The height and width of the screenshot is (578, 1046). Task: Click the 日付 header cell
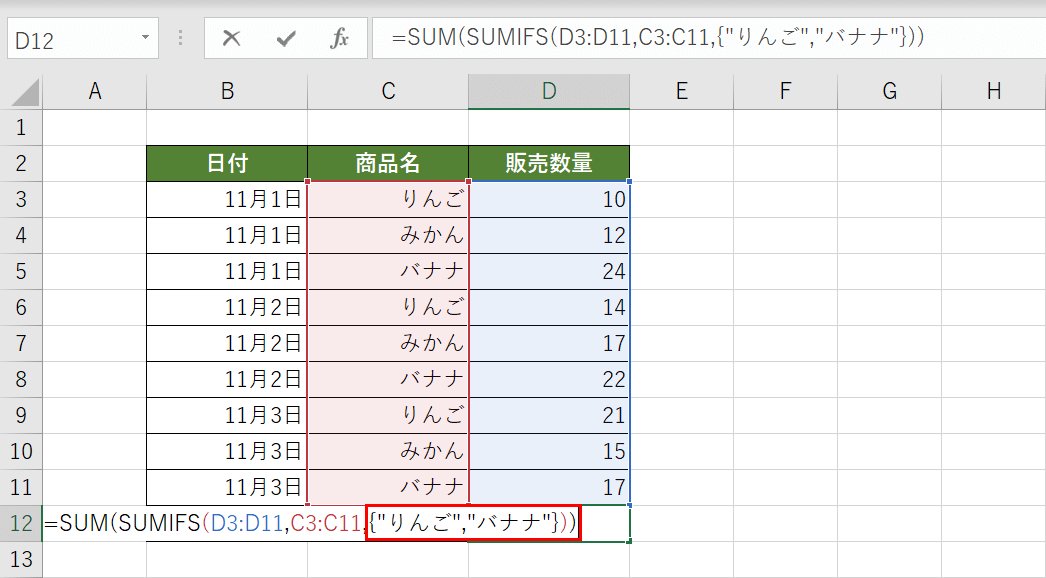[227, 164]
